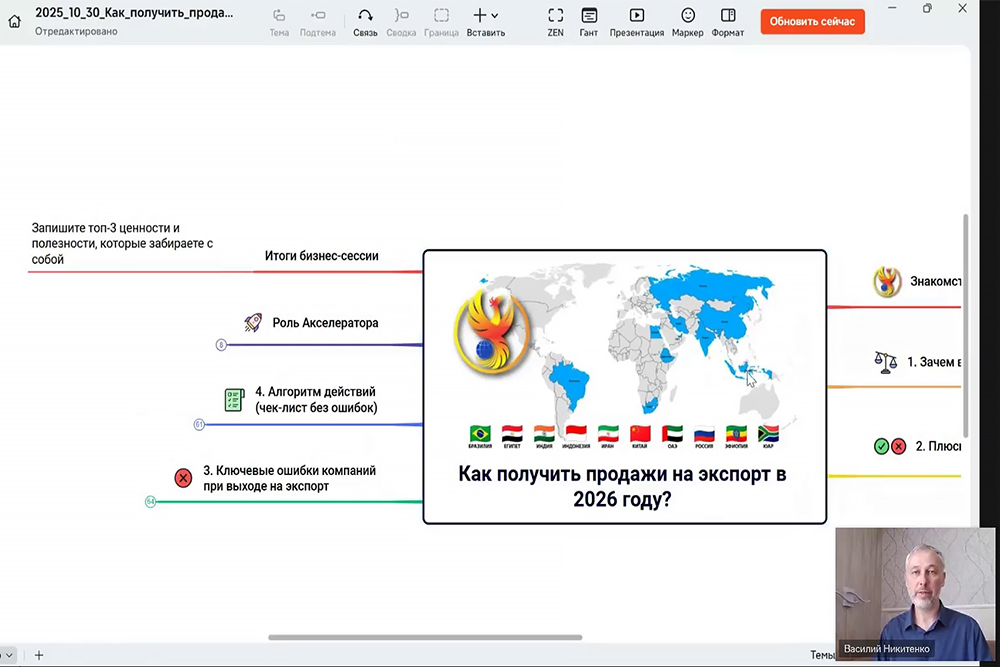Toggle the Формат panel
This screenshot has width=1000, height=667.
point(728,21)
